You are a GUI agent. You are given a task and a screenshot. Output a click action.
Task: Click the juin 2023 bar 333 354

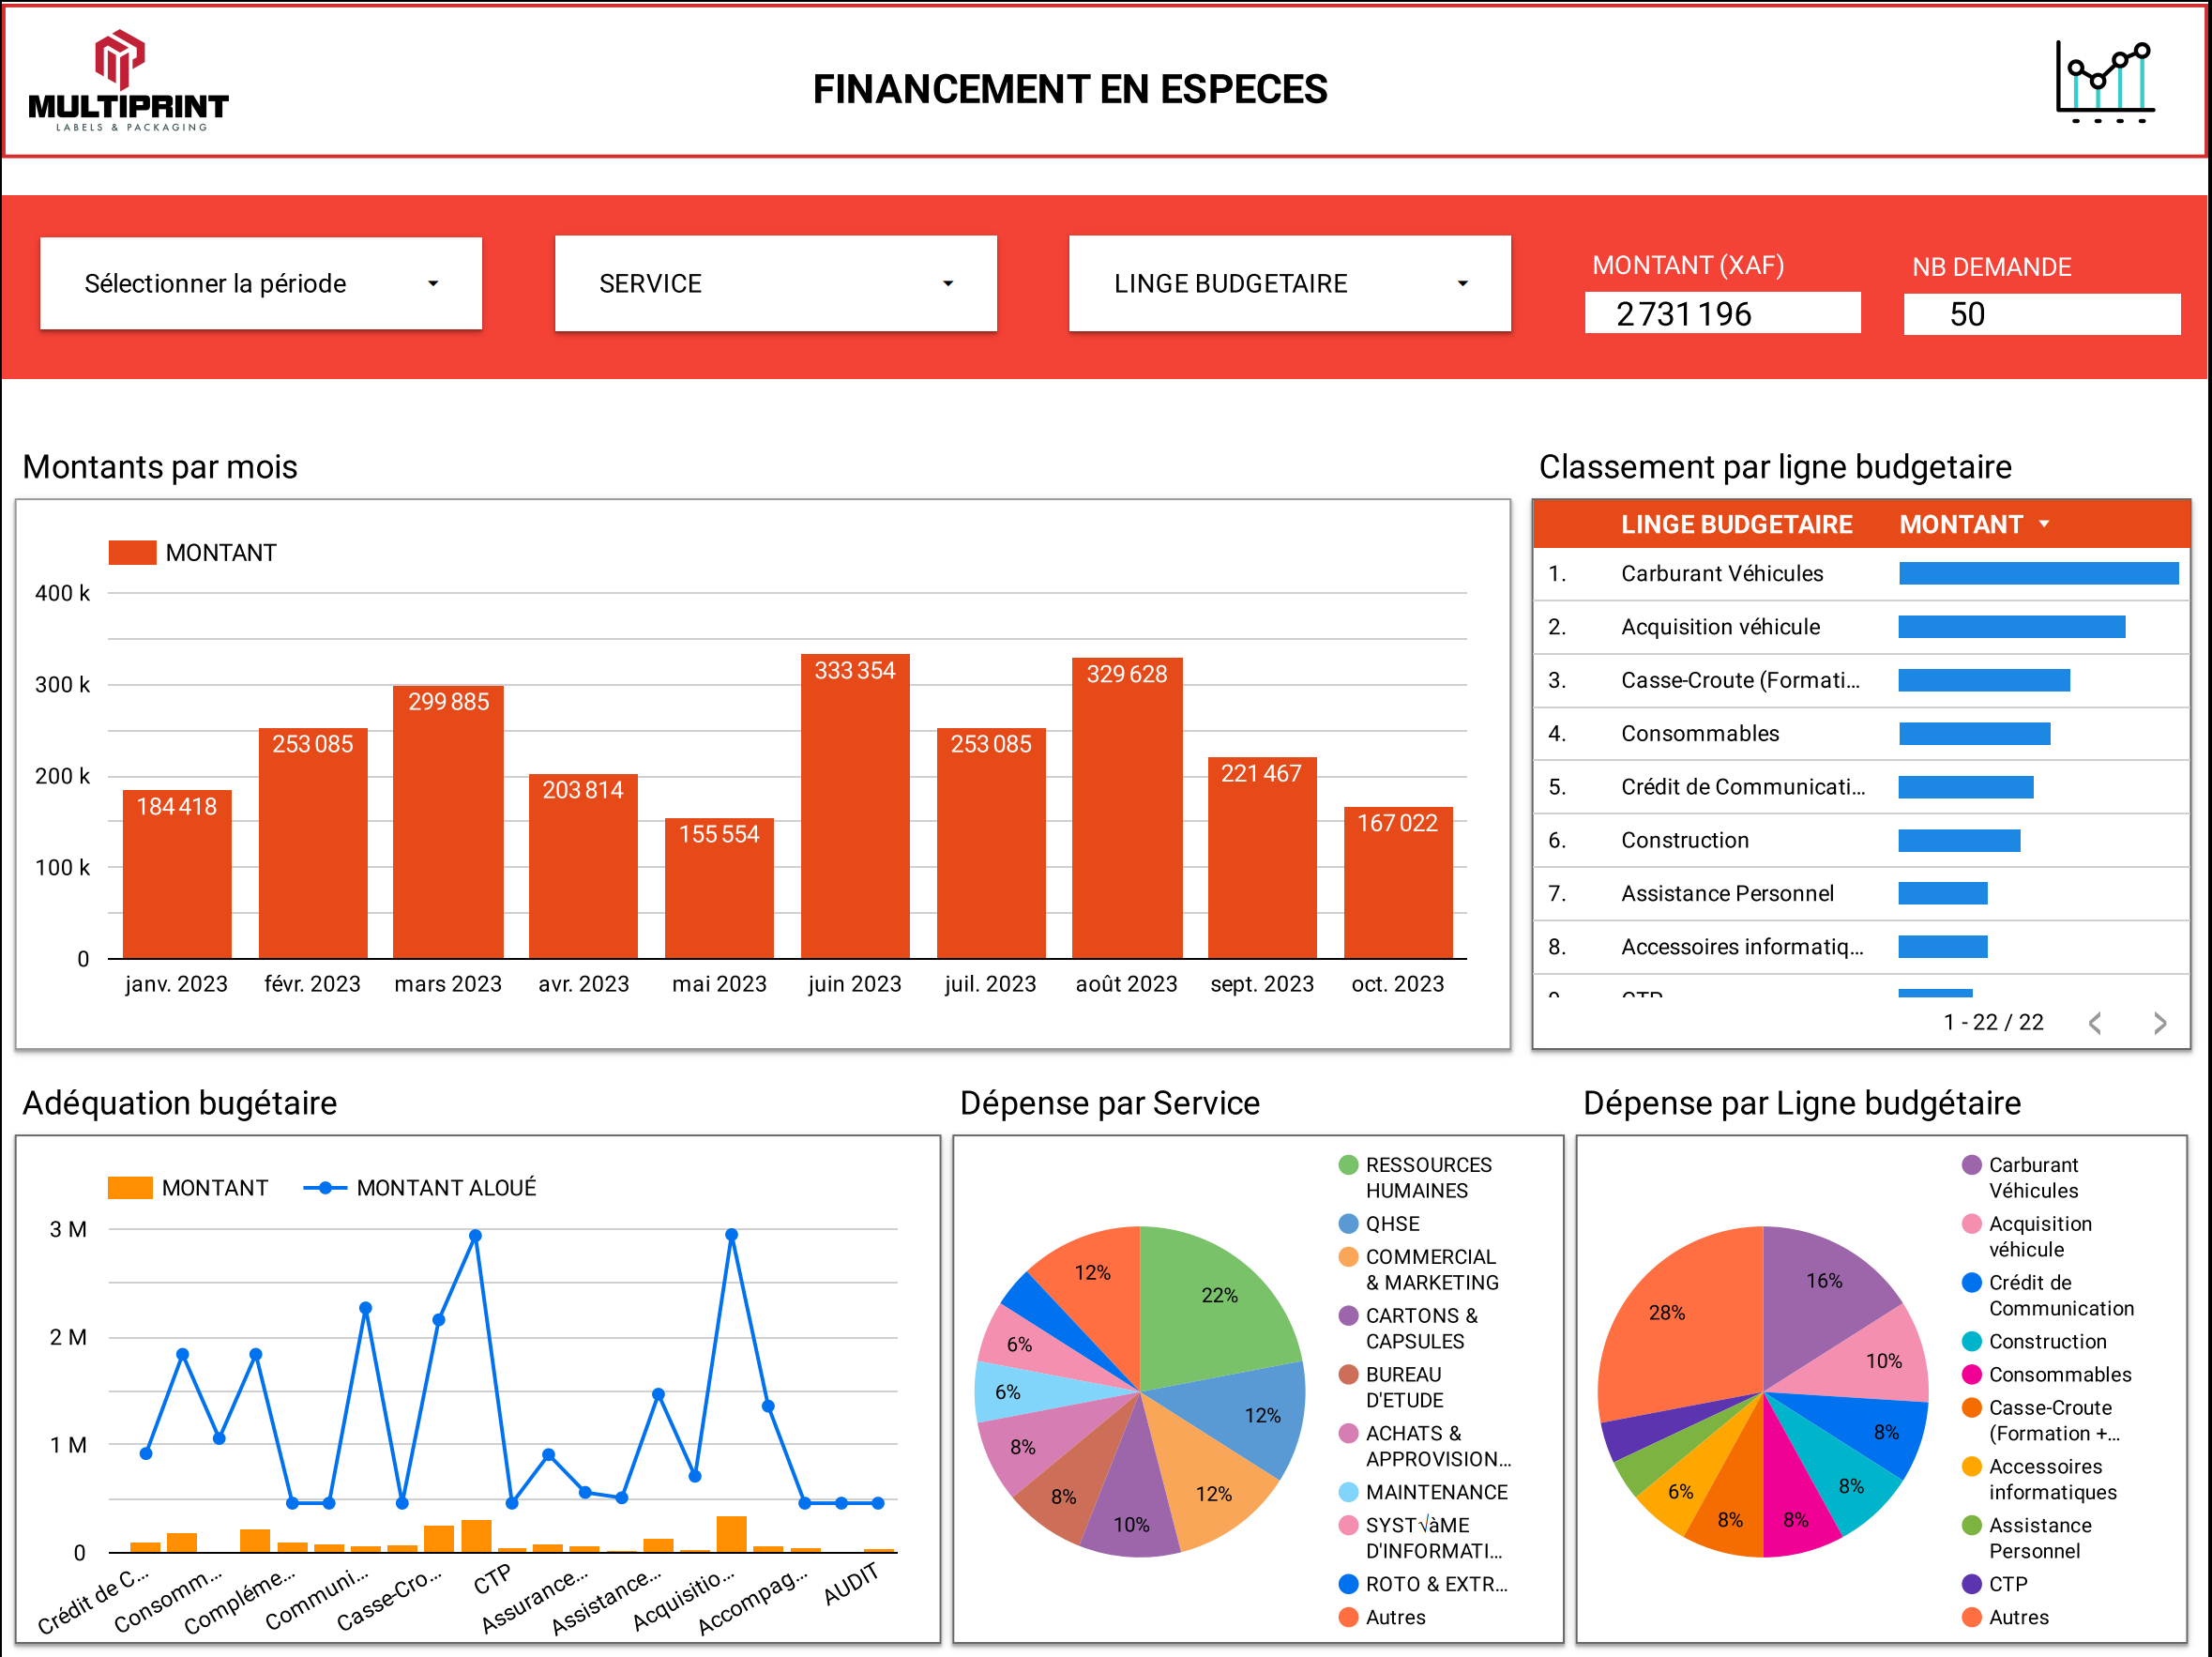855,806
